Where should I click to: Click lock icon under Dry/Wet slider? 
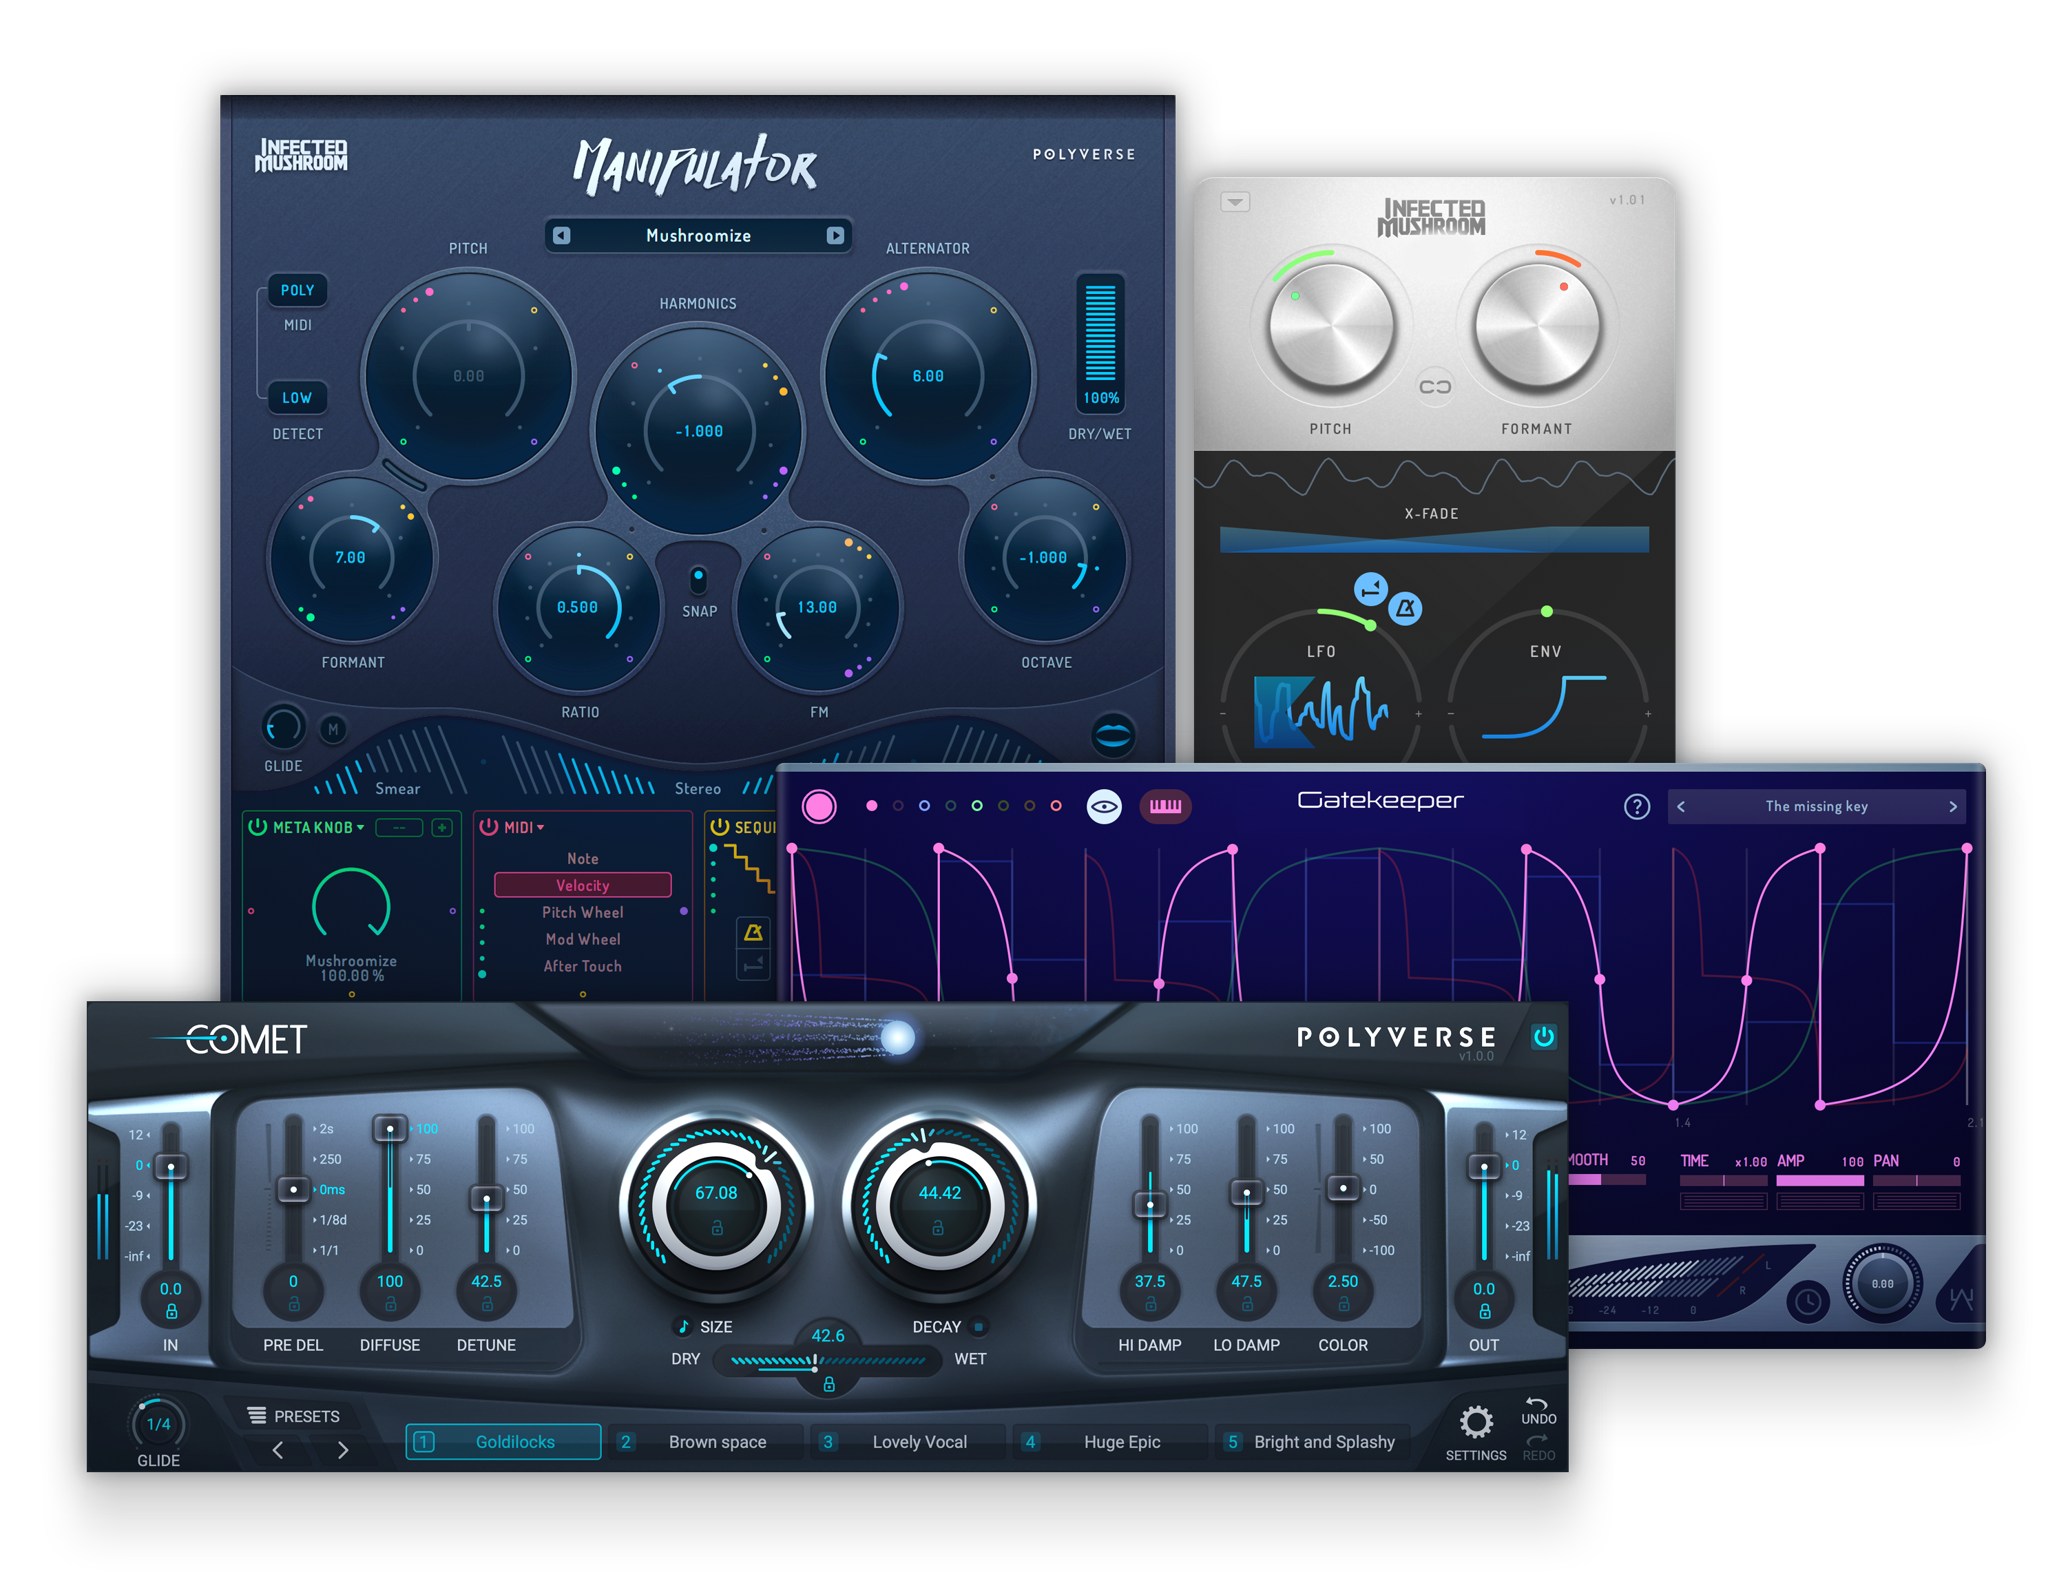coord(828,1385)
